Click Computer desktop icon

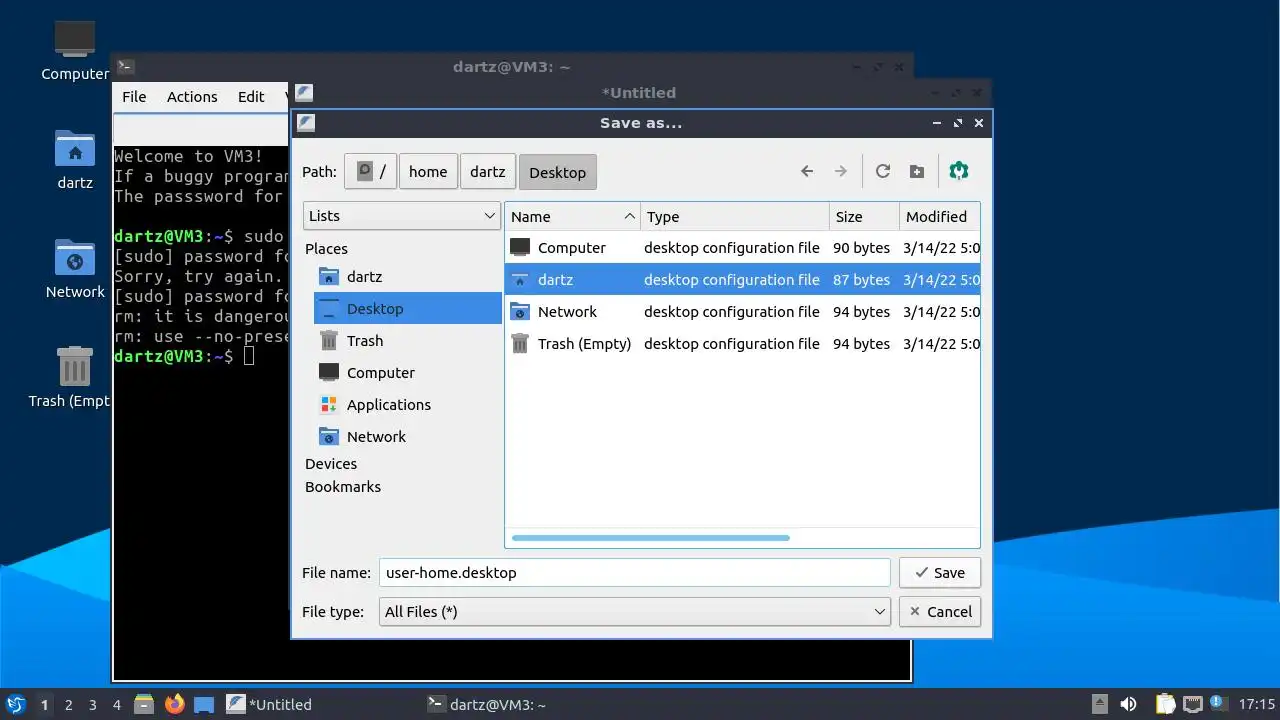pyautogui.click(x=75, y=50)
